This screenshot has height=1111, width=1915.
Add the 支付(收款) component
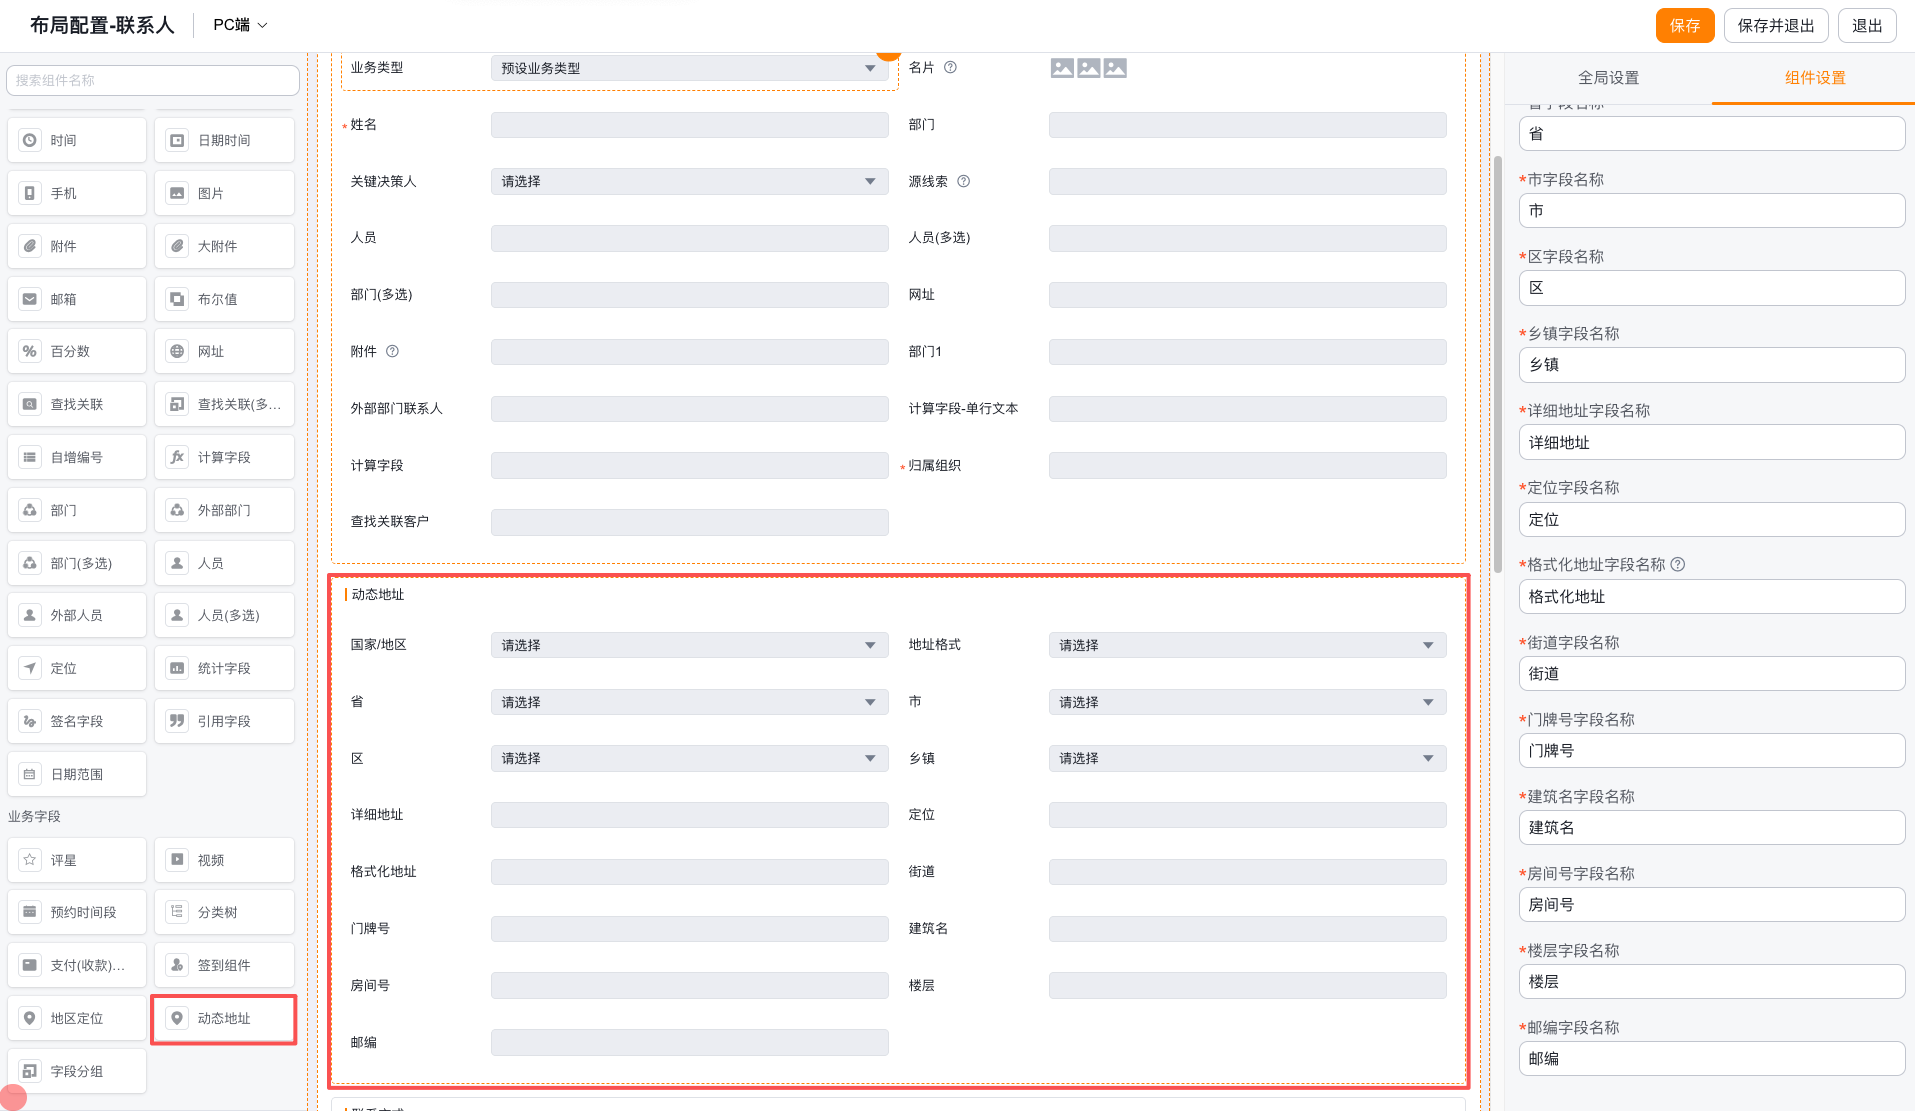pyautogui.click(x=77, y=965)
